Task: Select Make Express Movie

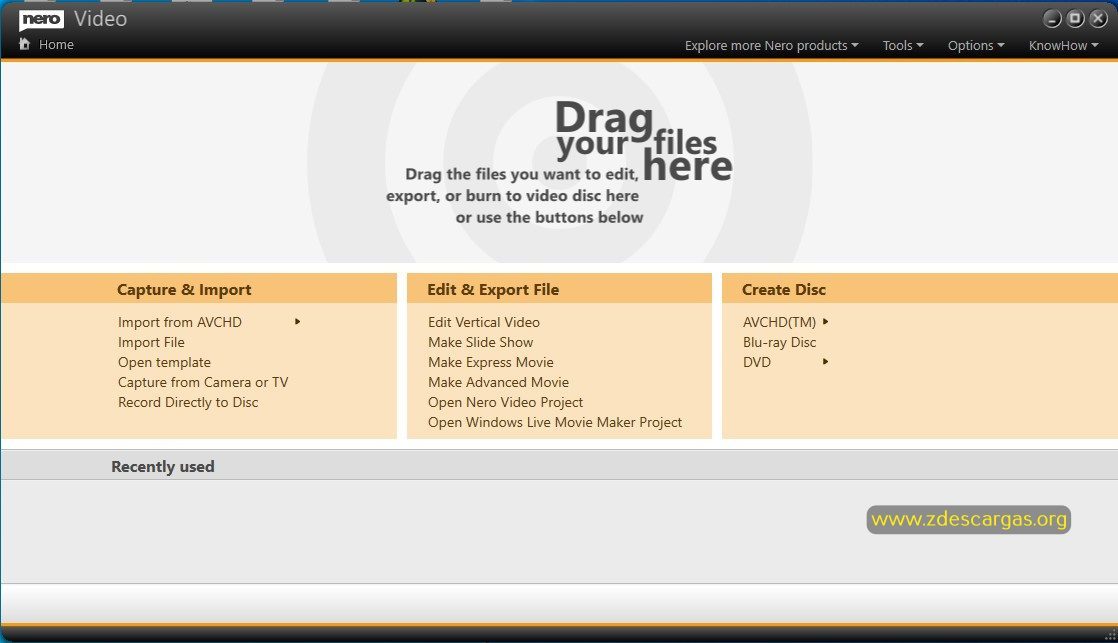Action: [x=491, y=362]
